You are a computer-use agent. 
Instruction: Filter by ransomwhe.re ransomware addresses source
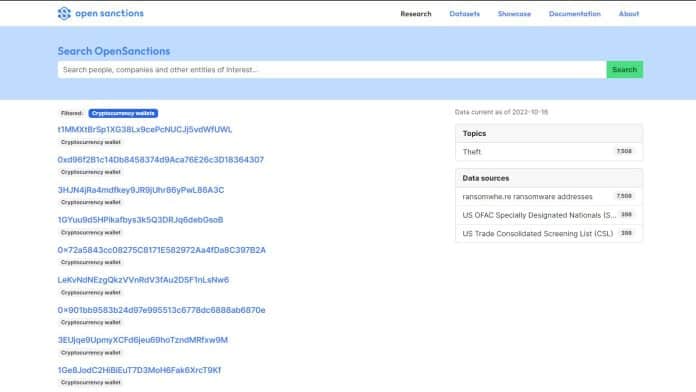point(549,196)
